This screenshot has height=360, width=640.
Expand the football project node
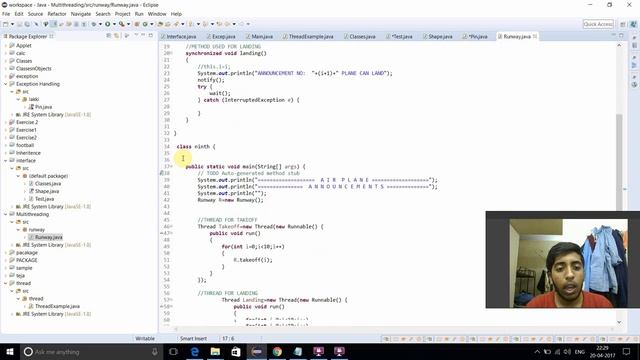[6, 145]
